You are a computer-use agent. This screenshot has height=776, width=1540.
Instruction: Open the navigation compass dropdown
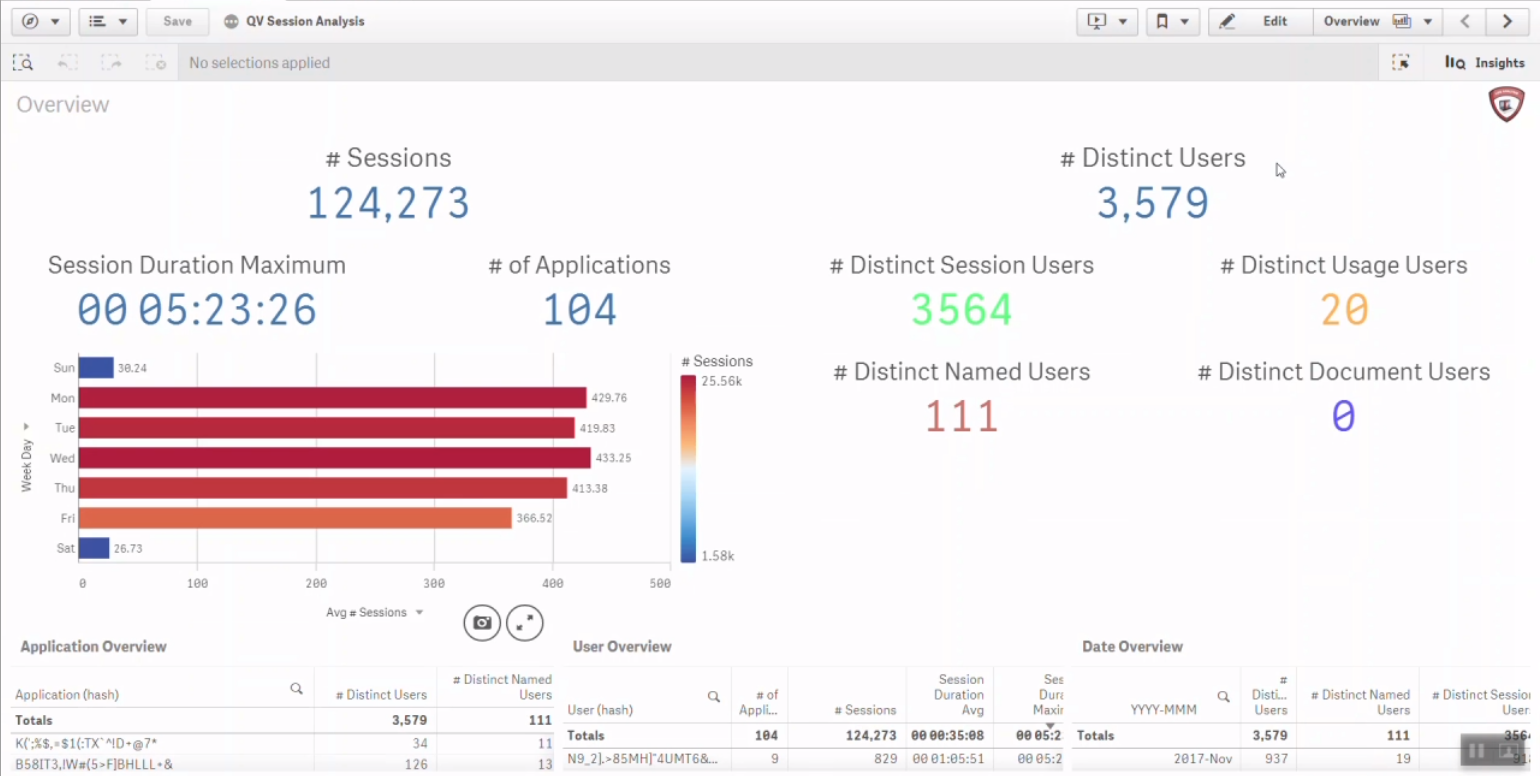pyautogui.click(x=22, y=21)
